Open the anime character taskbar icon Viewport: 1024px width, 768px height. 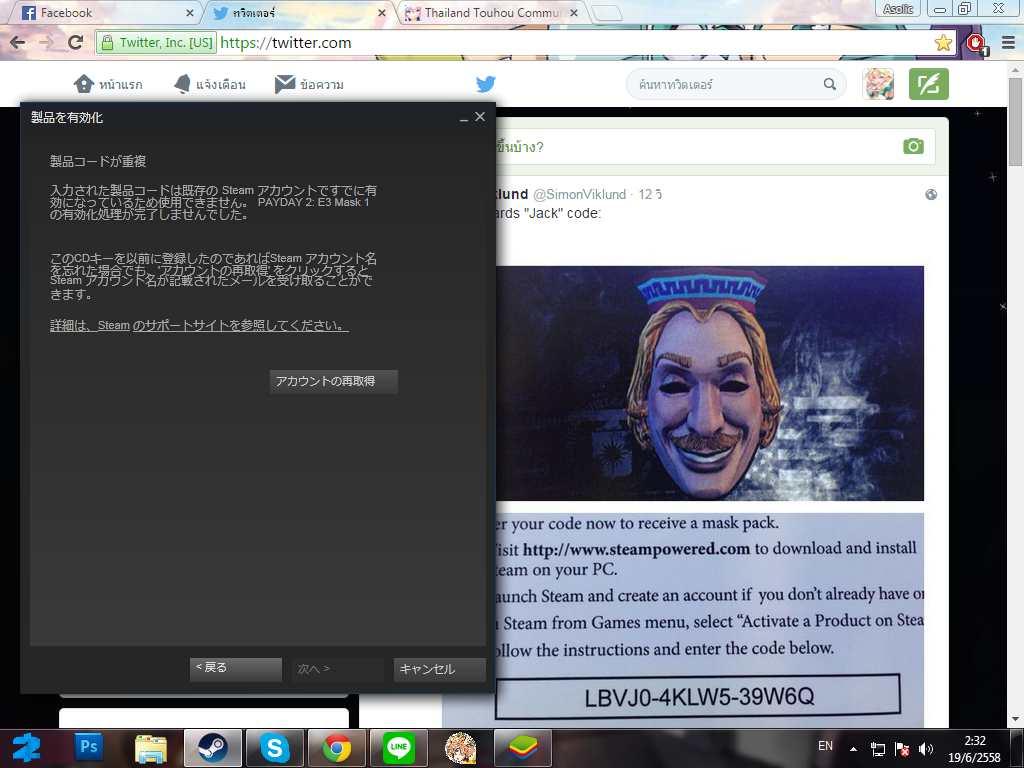(x=460, y=748)
